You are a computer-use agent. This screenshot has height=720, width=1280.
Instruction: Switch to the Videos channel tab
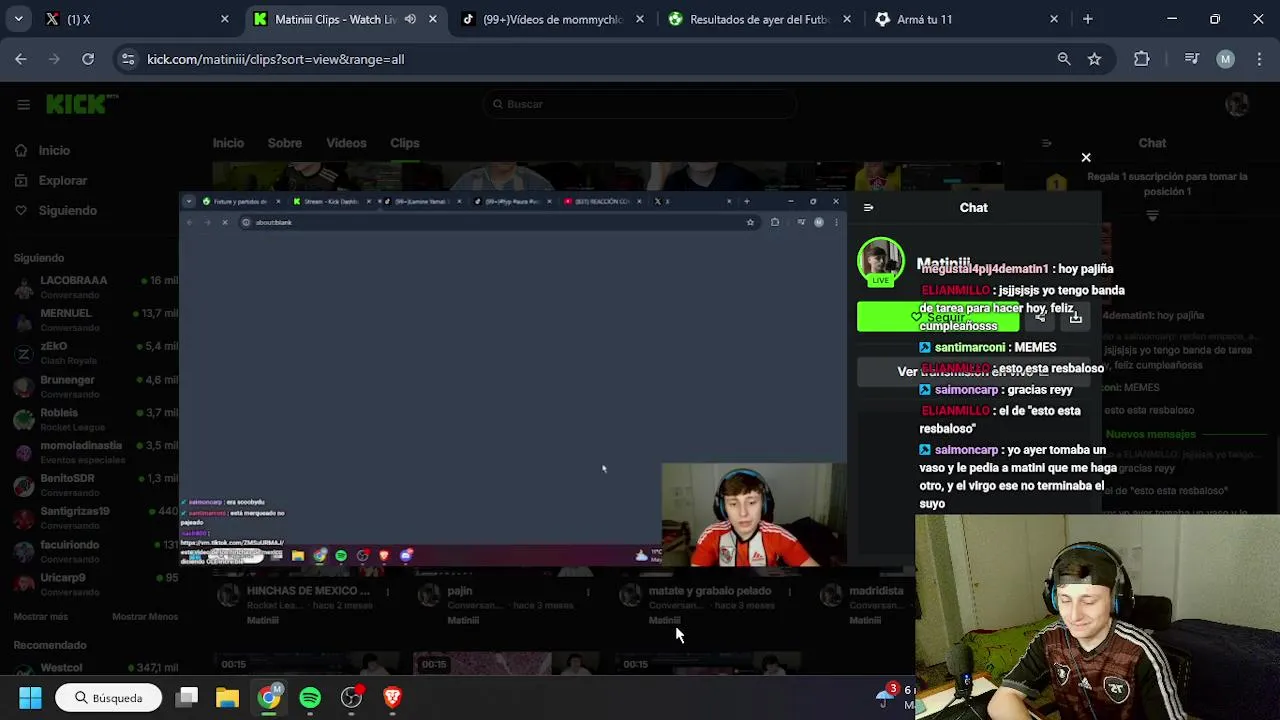[x=346, y=143]
